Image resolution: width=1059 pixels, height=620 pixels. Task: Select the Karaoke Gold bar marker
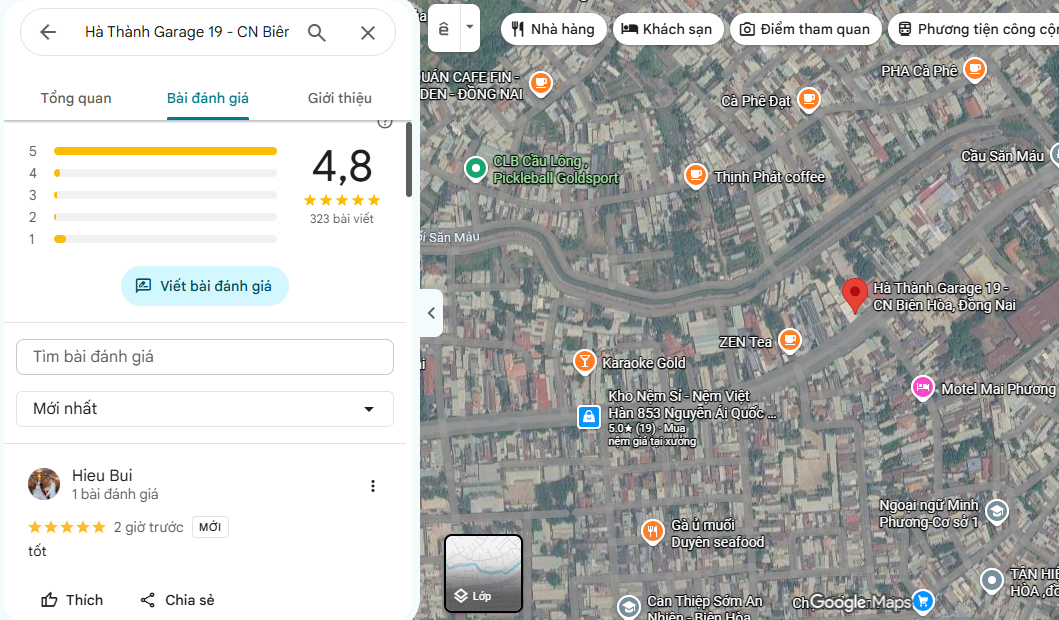[x=585, y=361]
